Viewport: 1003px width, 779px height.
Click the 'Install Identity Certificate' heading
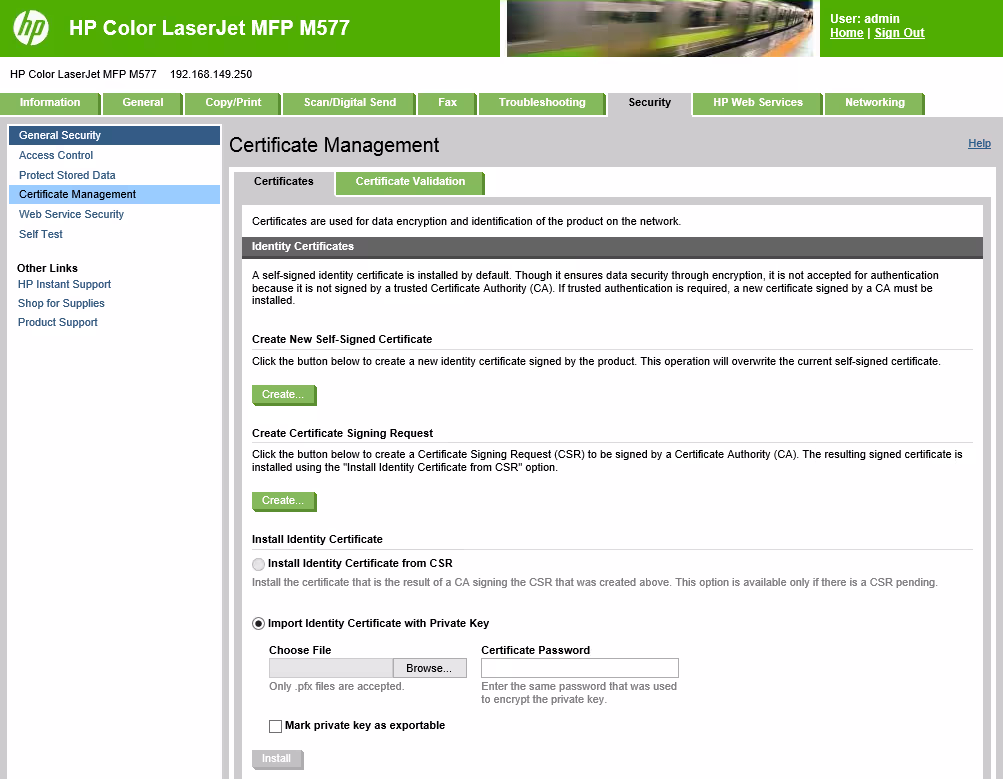317,539
